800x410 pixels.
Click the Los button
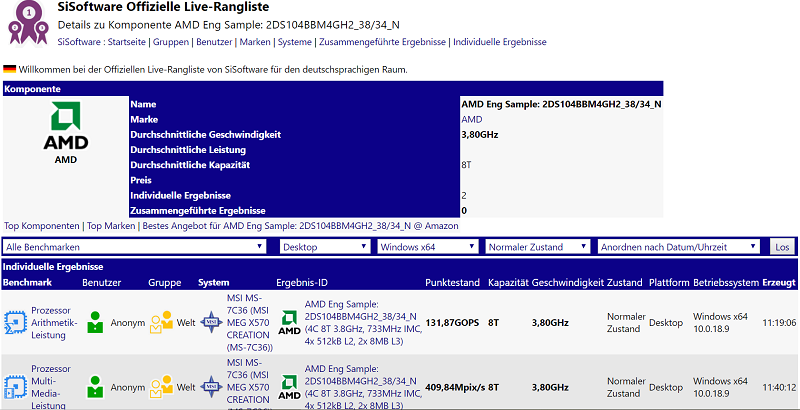point(782,247)
